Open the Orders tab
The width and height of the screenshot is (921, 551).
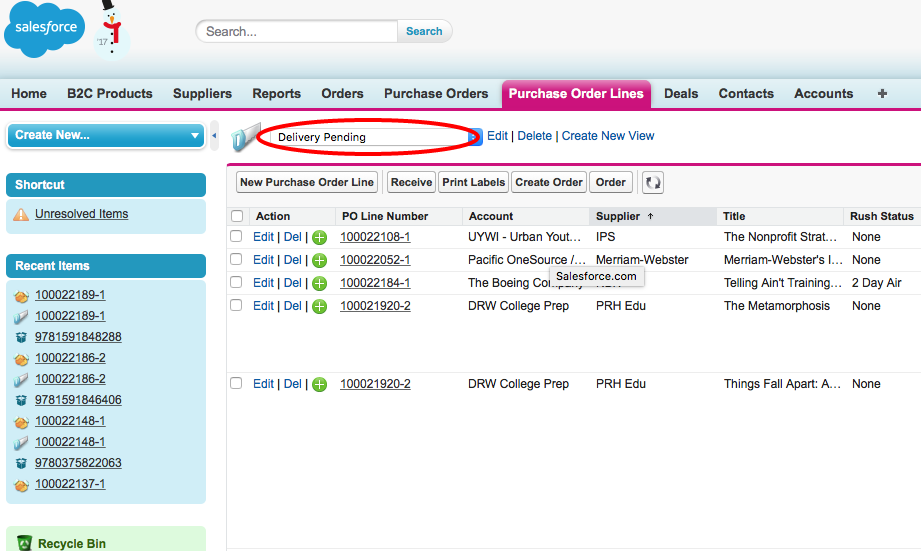(x=342, y=93)
